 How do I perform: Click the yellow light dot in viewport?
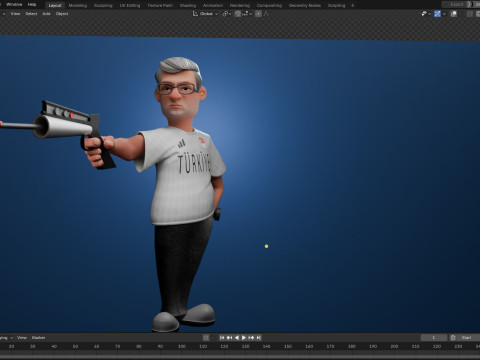click(x=266, y=246)
